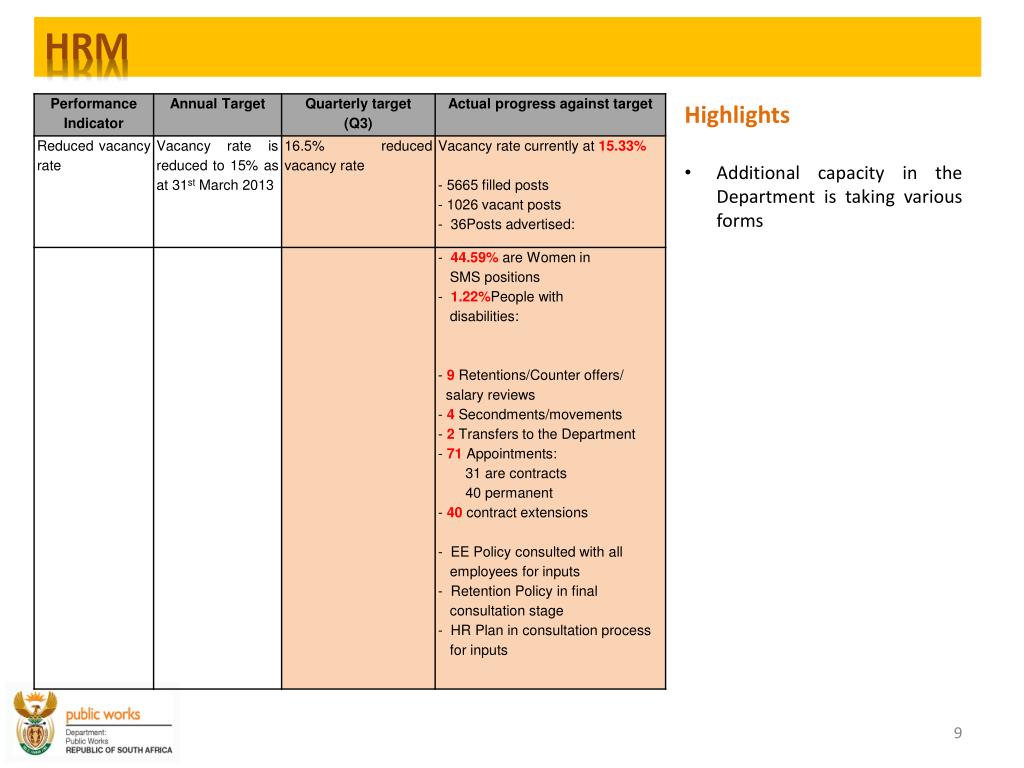This screenshot has width=1024, height=768.
Task: Click the '31 are contracts' line
Action: (516, 473)
